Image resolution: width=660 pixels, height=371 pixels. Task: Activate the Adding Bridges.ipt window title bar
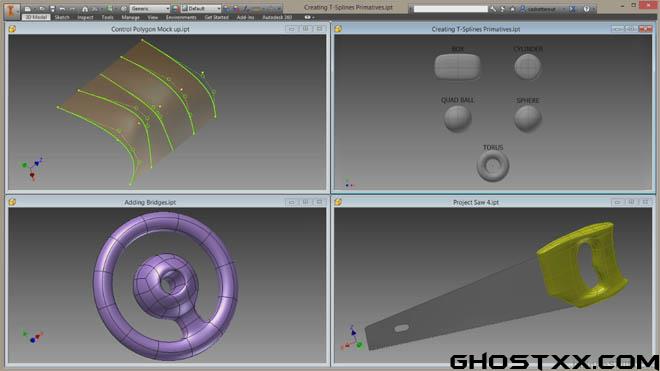pos(150,203)
